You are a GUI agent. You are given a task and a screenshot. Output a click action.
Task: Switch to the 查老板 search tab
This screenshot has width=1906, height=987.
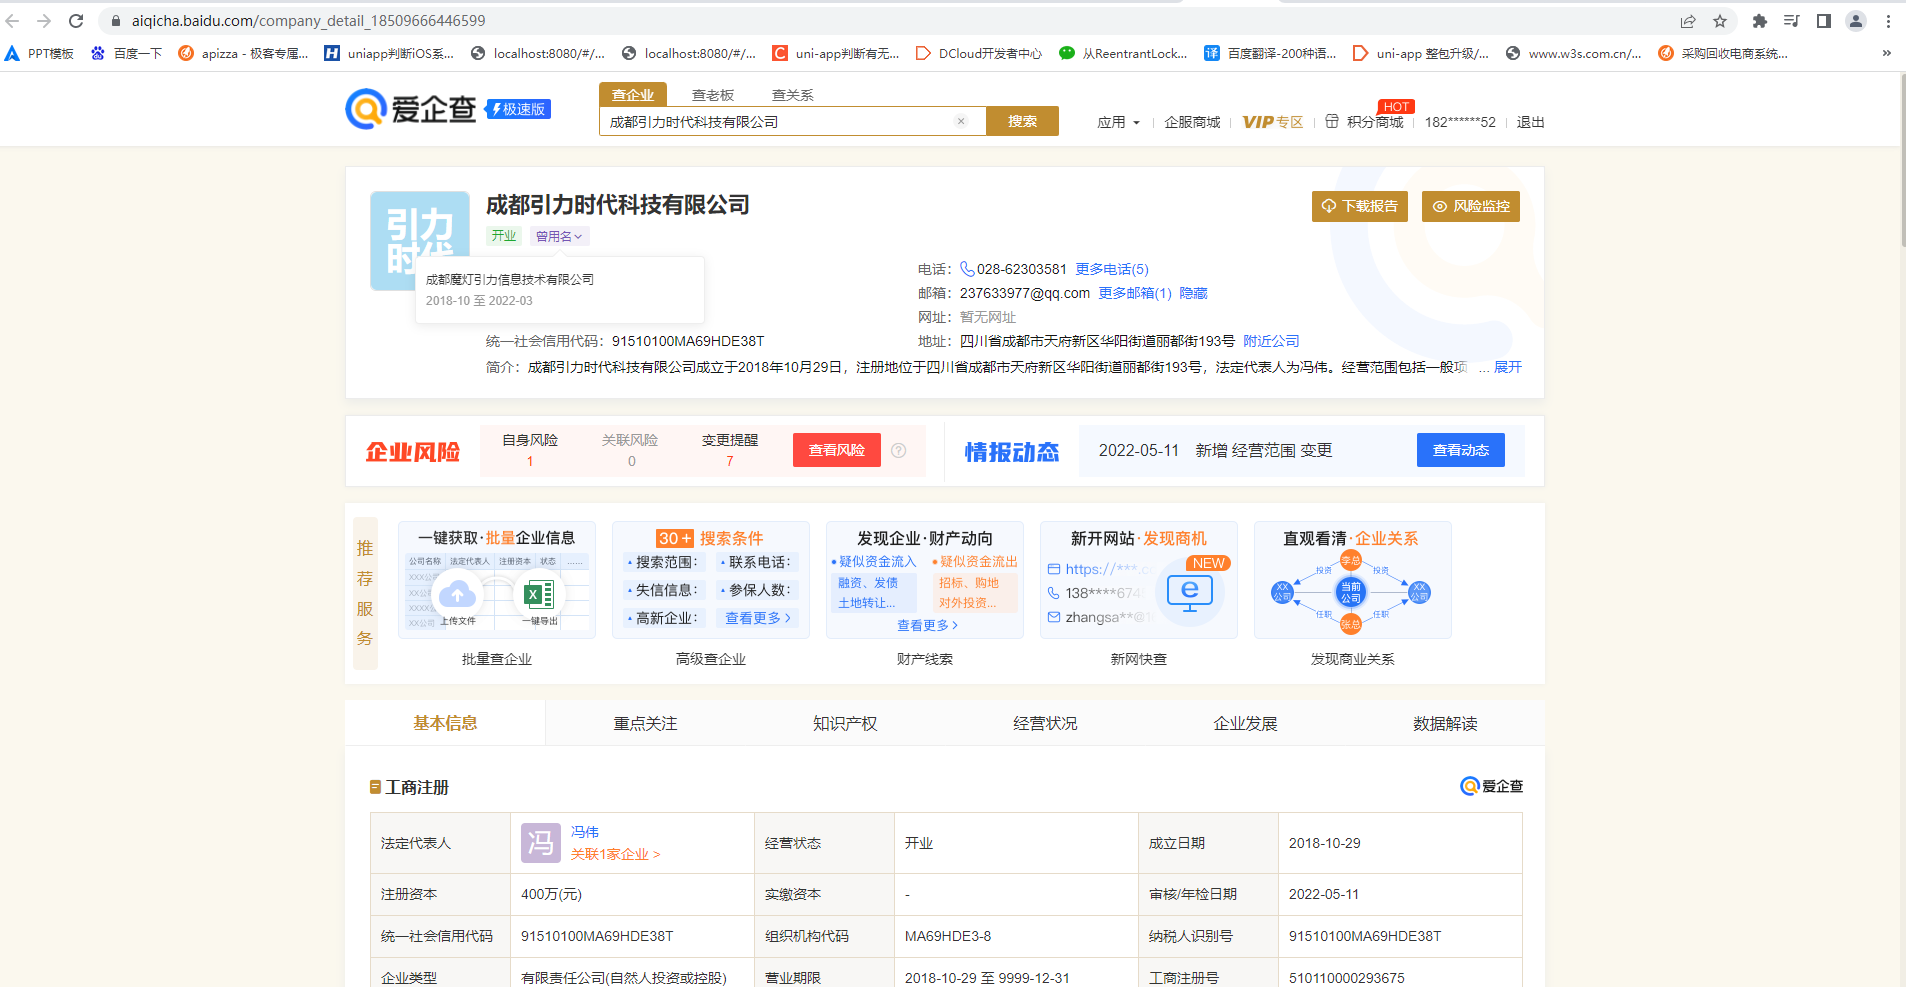(x=713, y=95)
